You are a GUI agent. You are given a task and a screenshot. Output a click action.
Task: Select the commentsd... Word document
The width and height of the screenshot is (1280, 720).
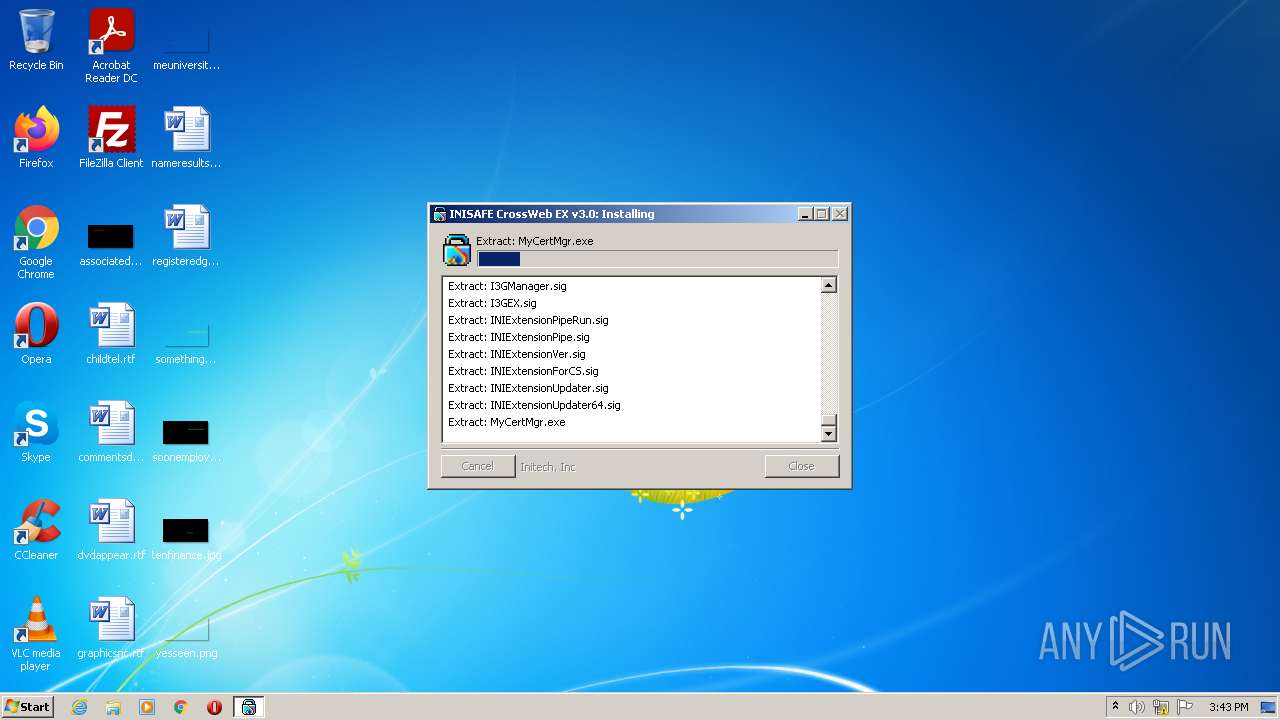click(x=111, y=433)
